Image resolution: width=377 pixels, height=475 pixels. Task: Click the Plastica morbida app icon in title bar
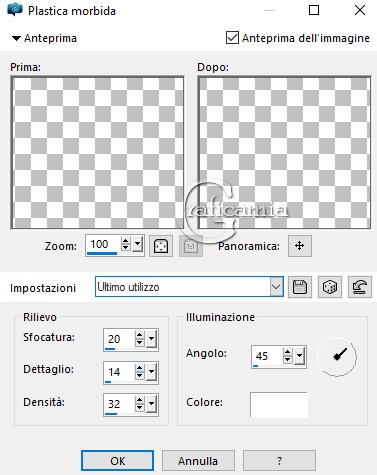pos(15,10)
